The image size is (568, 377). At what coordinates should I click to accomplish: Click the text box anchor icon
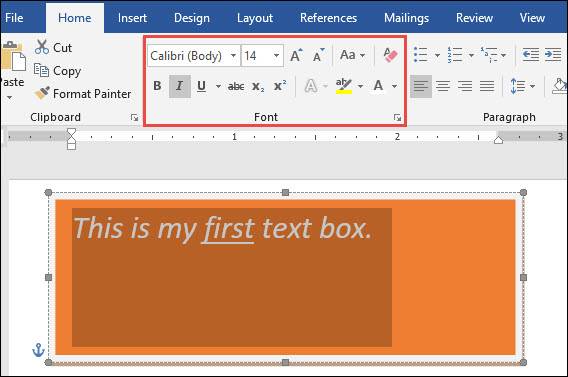click(x=38, y=350)
